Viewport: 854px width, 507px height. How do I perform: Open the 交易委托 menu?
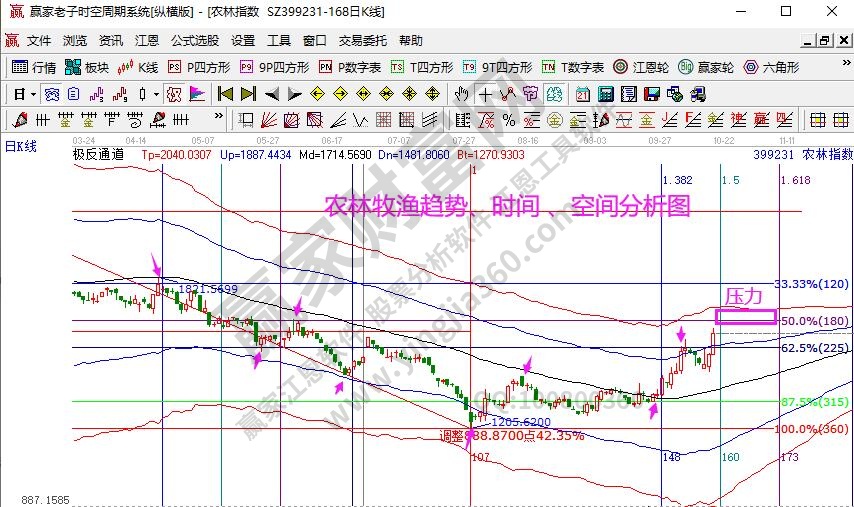[362, 41]
